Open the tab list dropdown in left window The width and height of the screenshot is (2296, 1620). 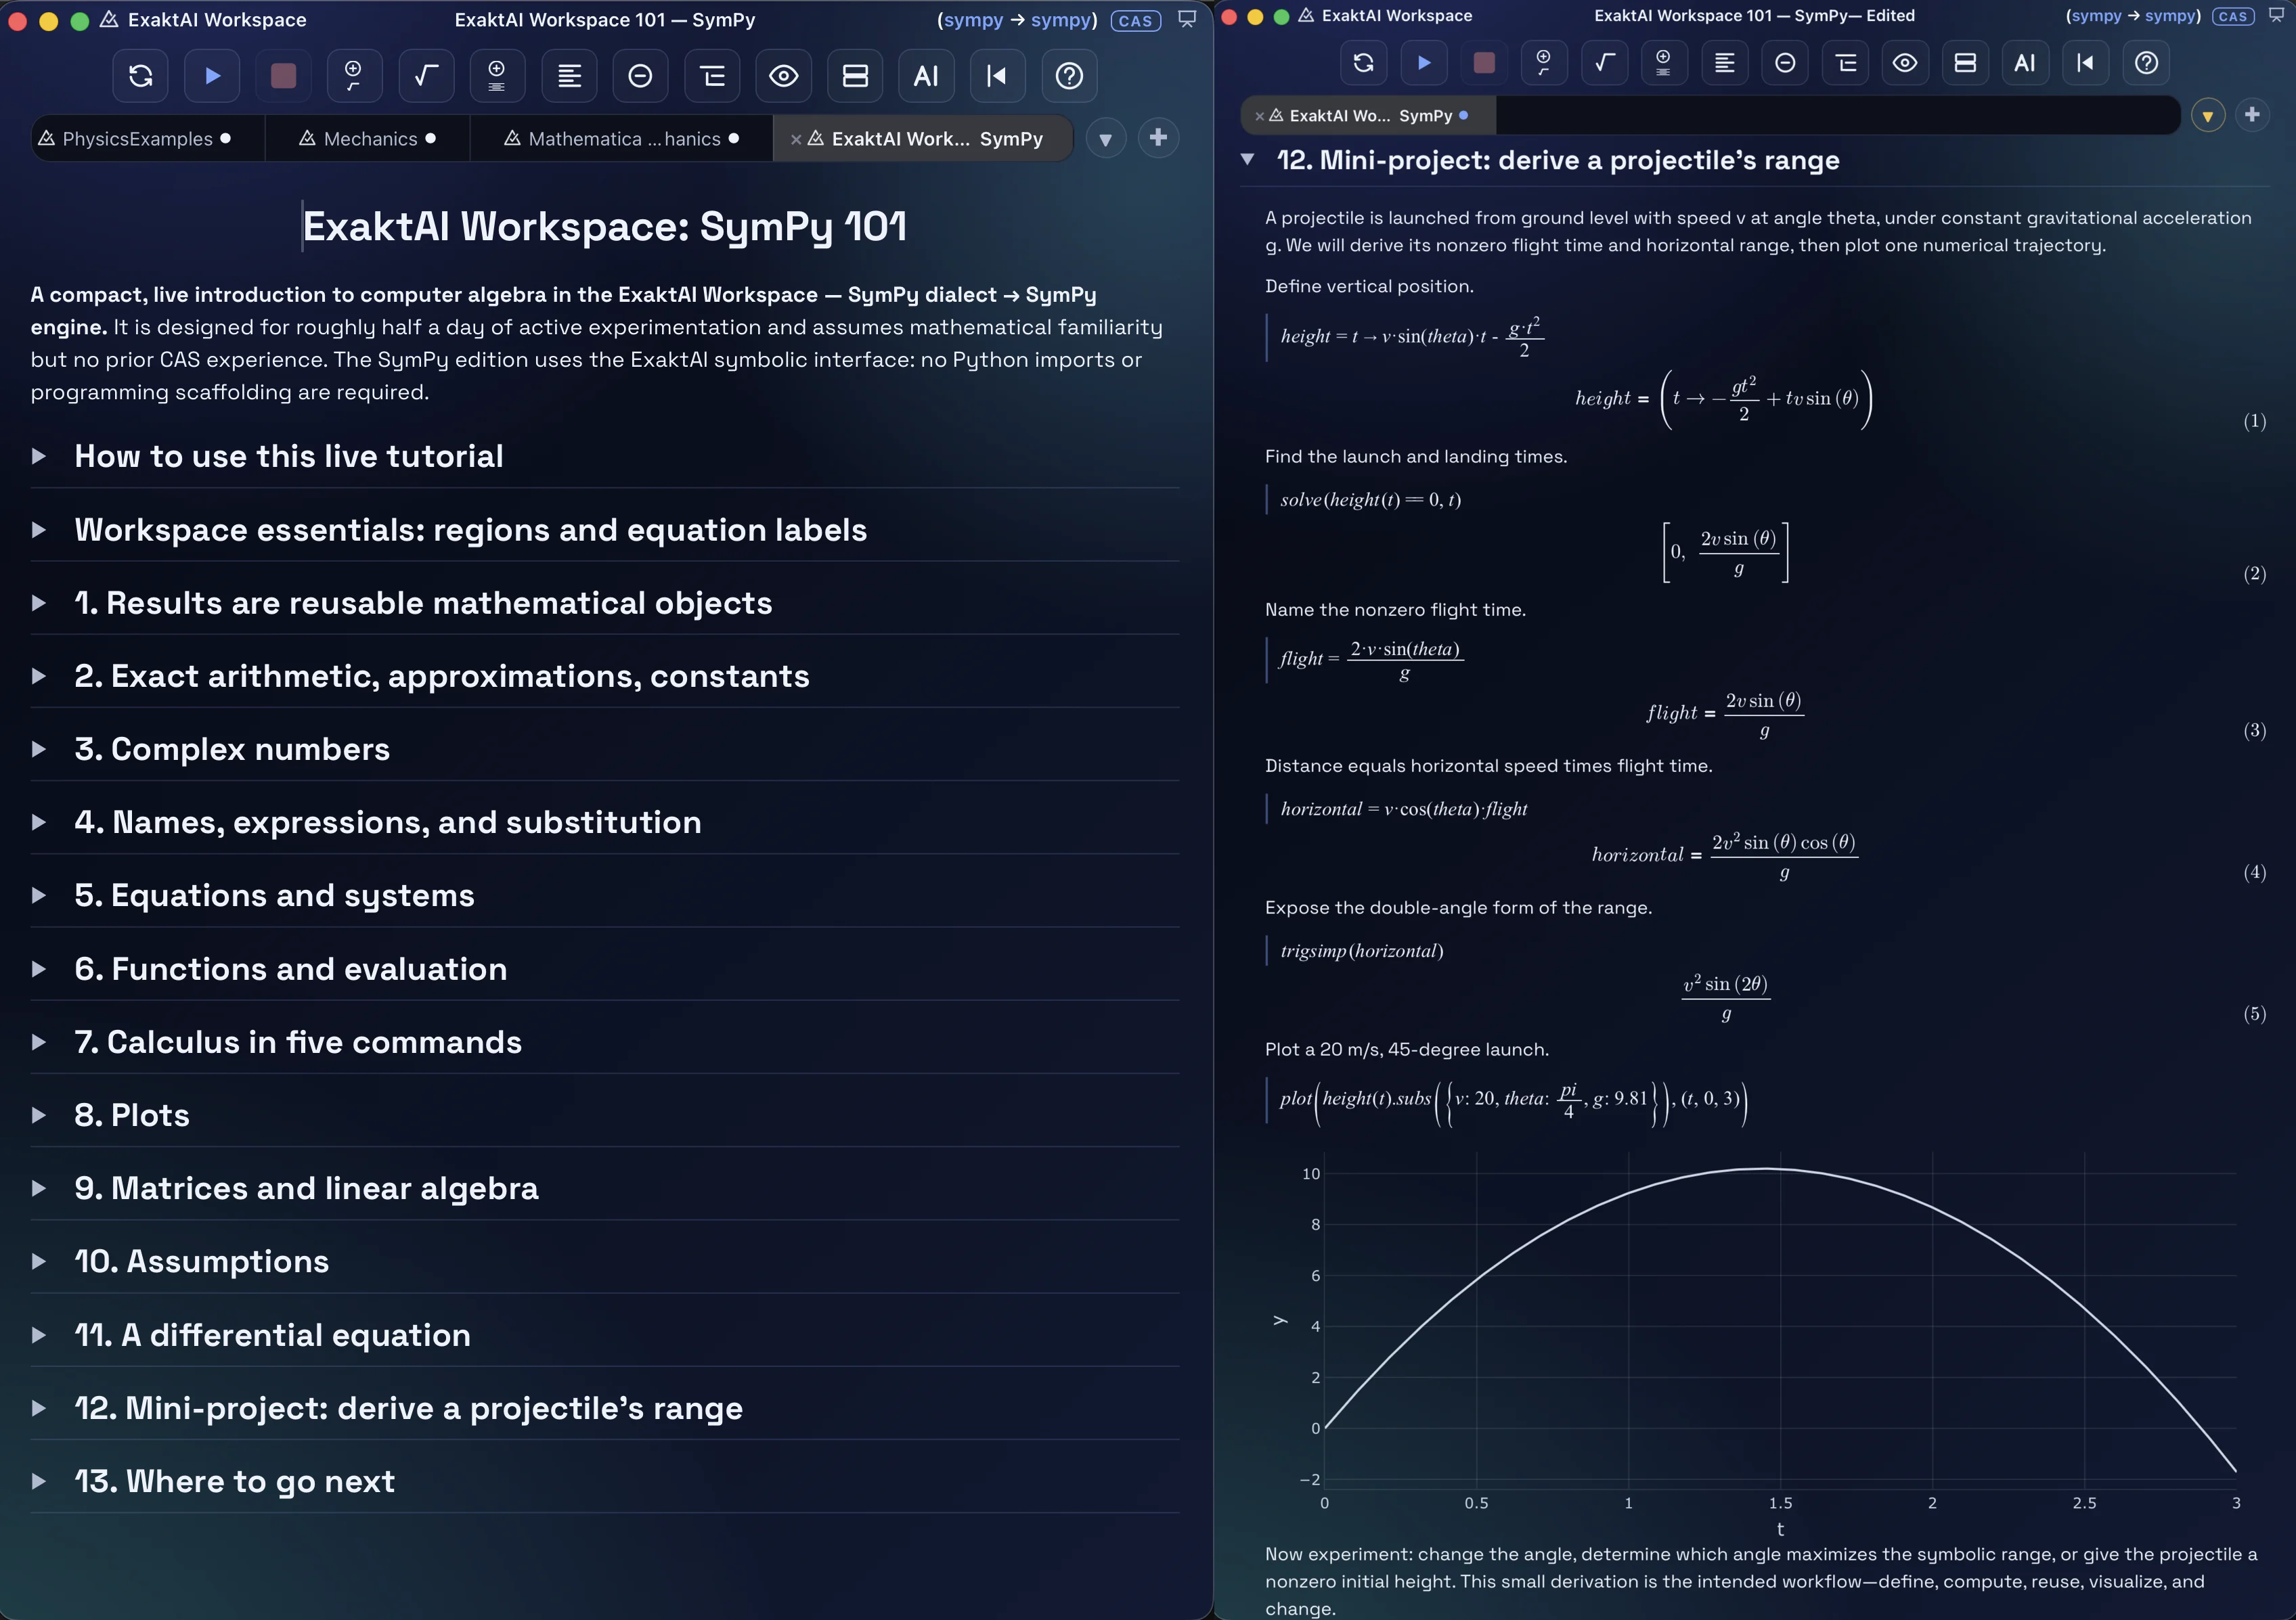(1106, 138)
